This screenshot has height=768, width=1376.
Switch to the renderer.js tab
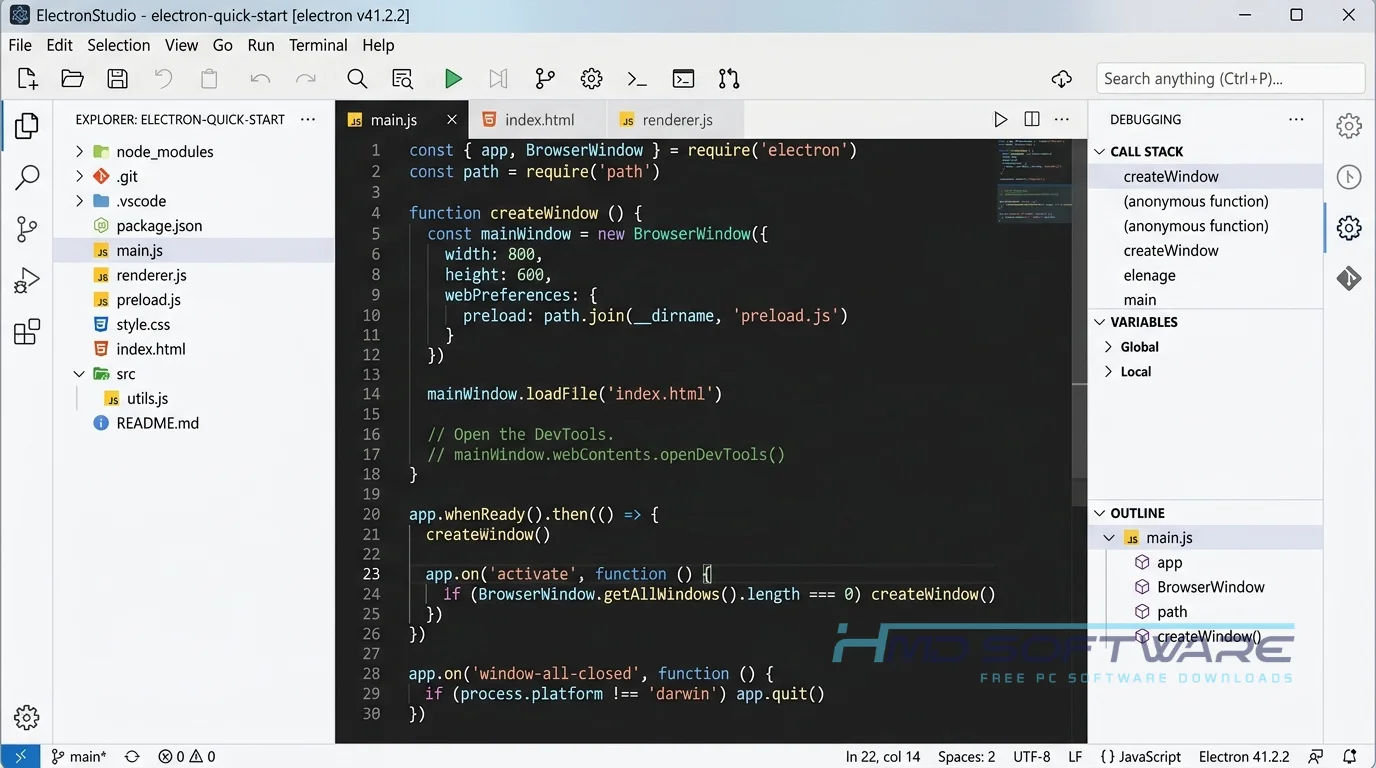tap(676, 120)
